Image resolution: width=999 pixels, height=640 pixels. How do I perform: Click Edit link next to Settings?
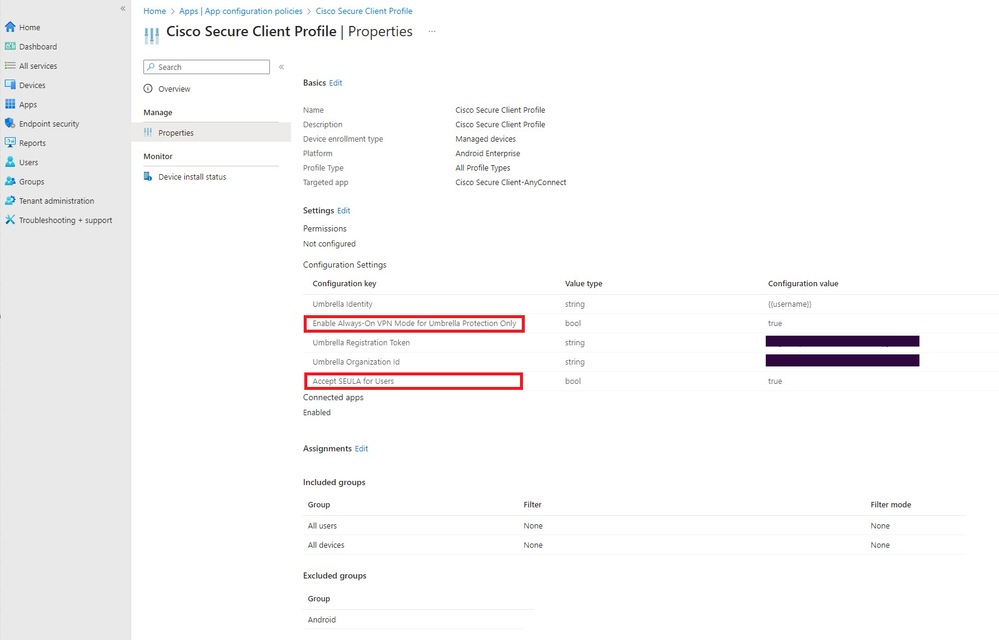click(344, 211)
